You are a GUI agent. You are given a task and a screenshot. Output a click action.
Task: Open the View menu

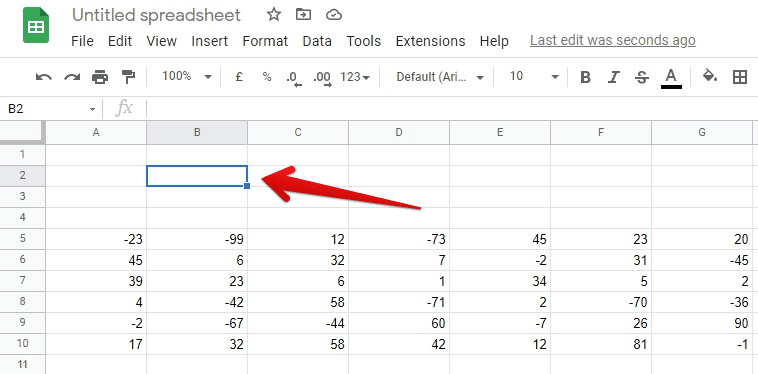[x=161, y=41]
